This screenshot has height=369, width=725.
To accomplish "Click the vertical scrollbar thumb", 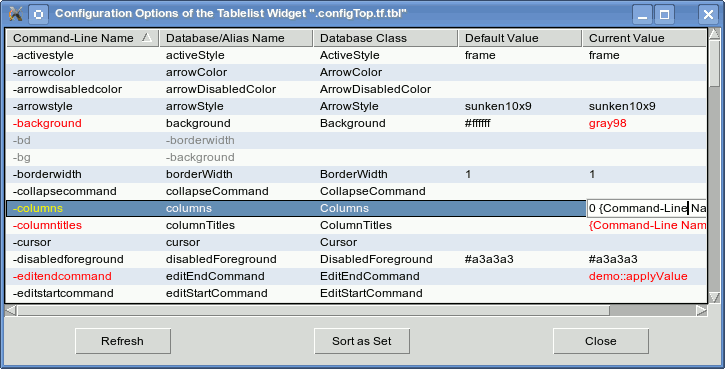I will click(x=714, y=63).
